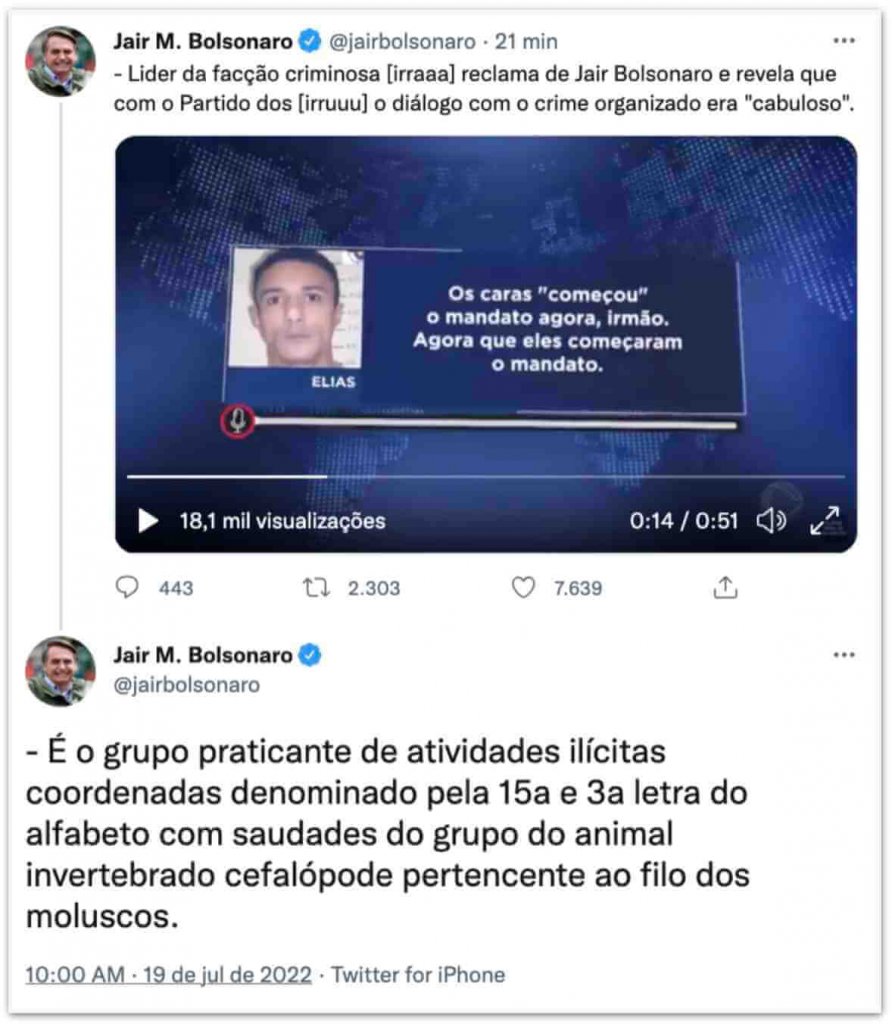Open the top Bolsonaro profile avatar
Viewport: 892px width, 1024px height.
(x=60, y=61)
